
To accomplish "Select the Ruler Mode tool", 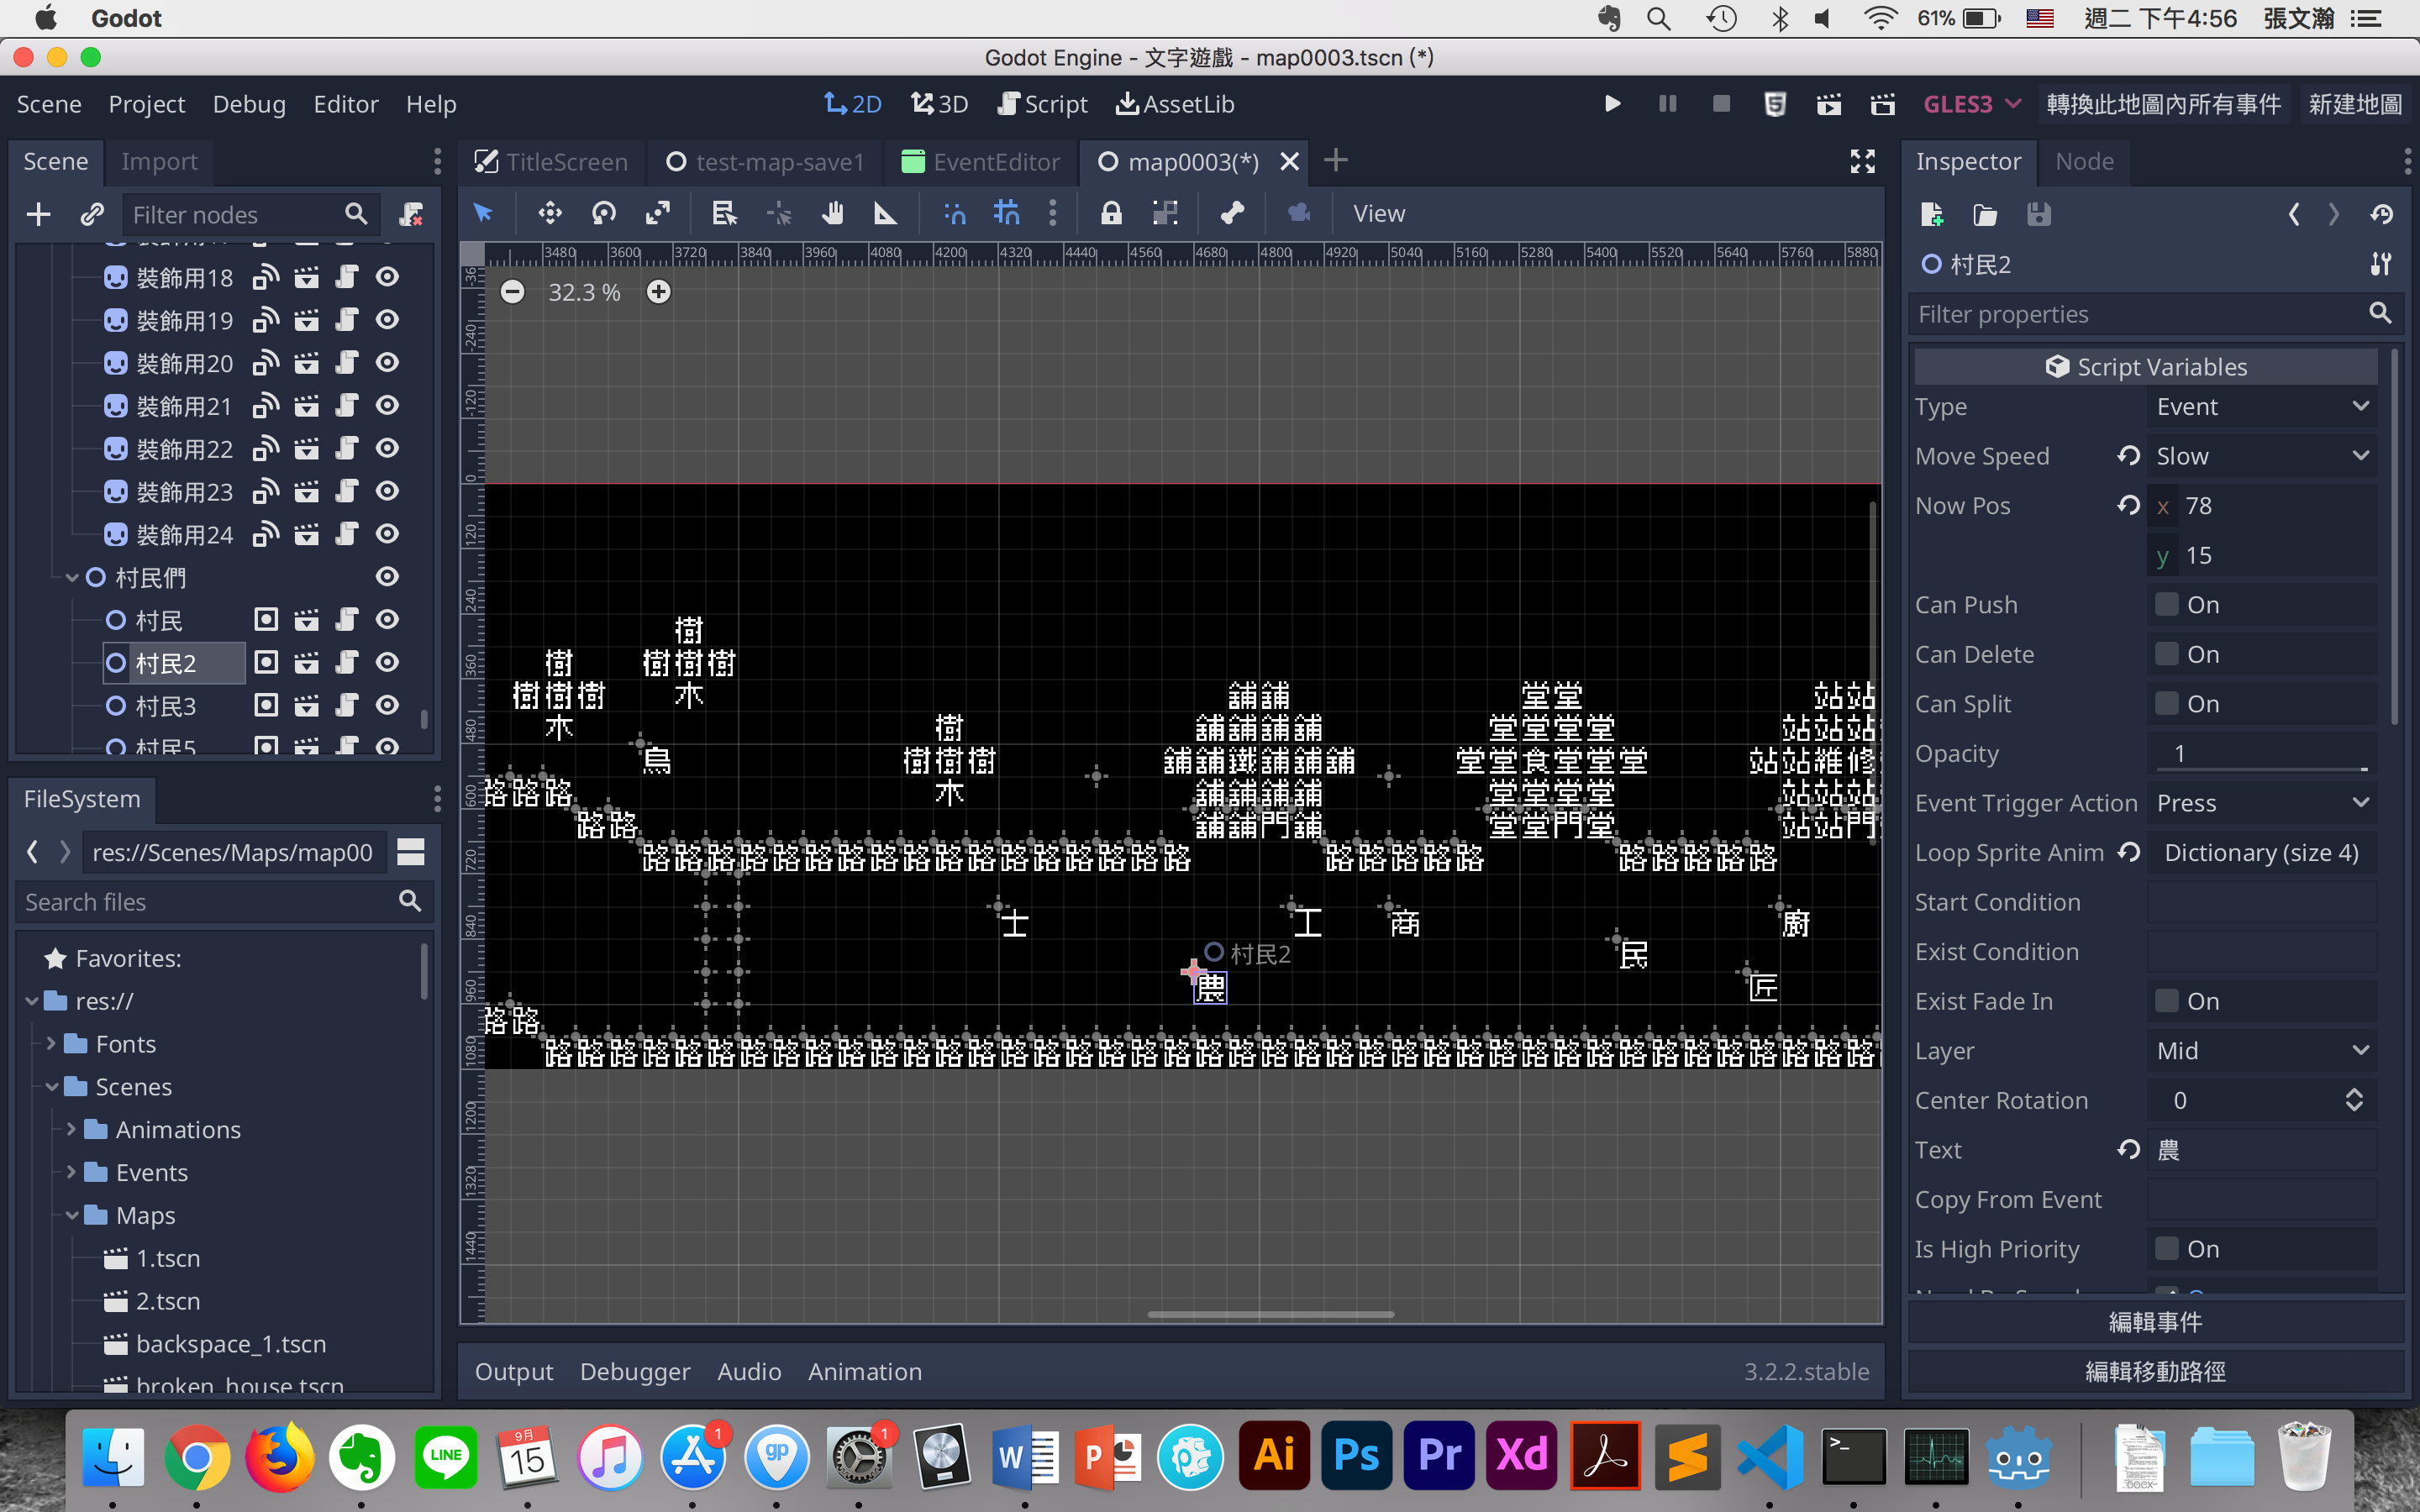I will tap(885, 213).
